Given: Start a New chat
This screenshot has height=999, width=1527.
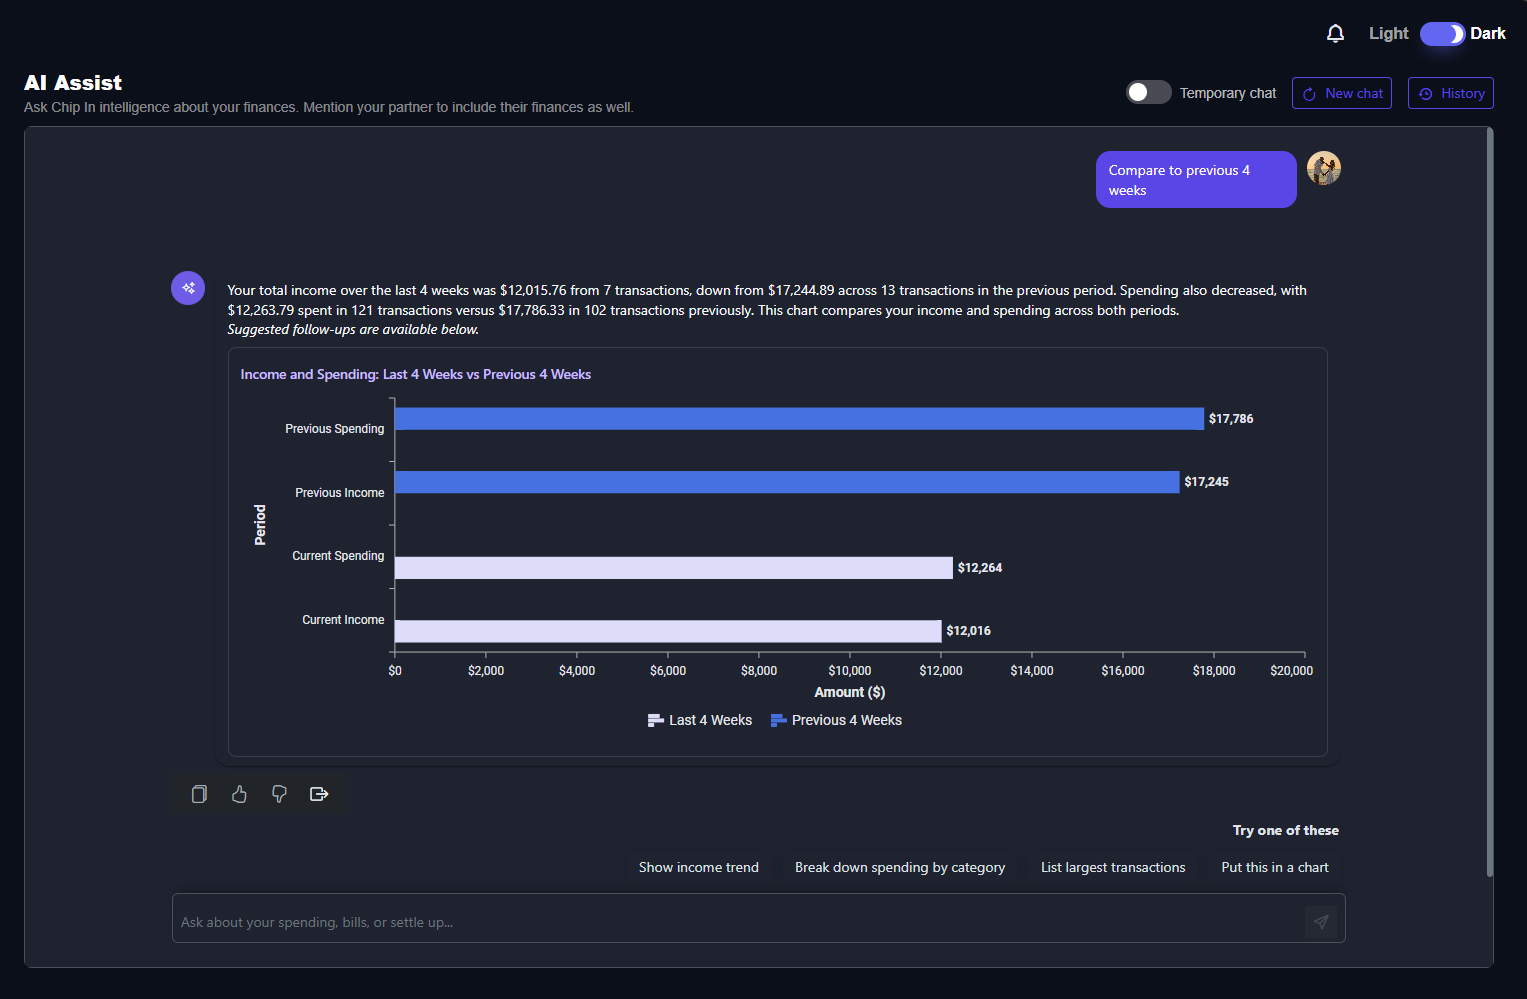Looking at the screenshot, I should 1342,93.
